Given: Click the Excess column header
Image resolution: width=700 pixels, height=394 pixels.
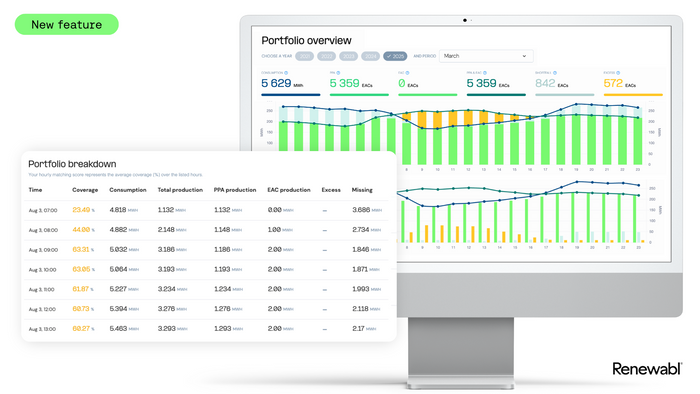Looking at the screenshot, I should [331, 190].
